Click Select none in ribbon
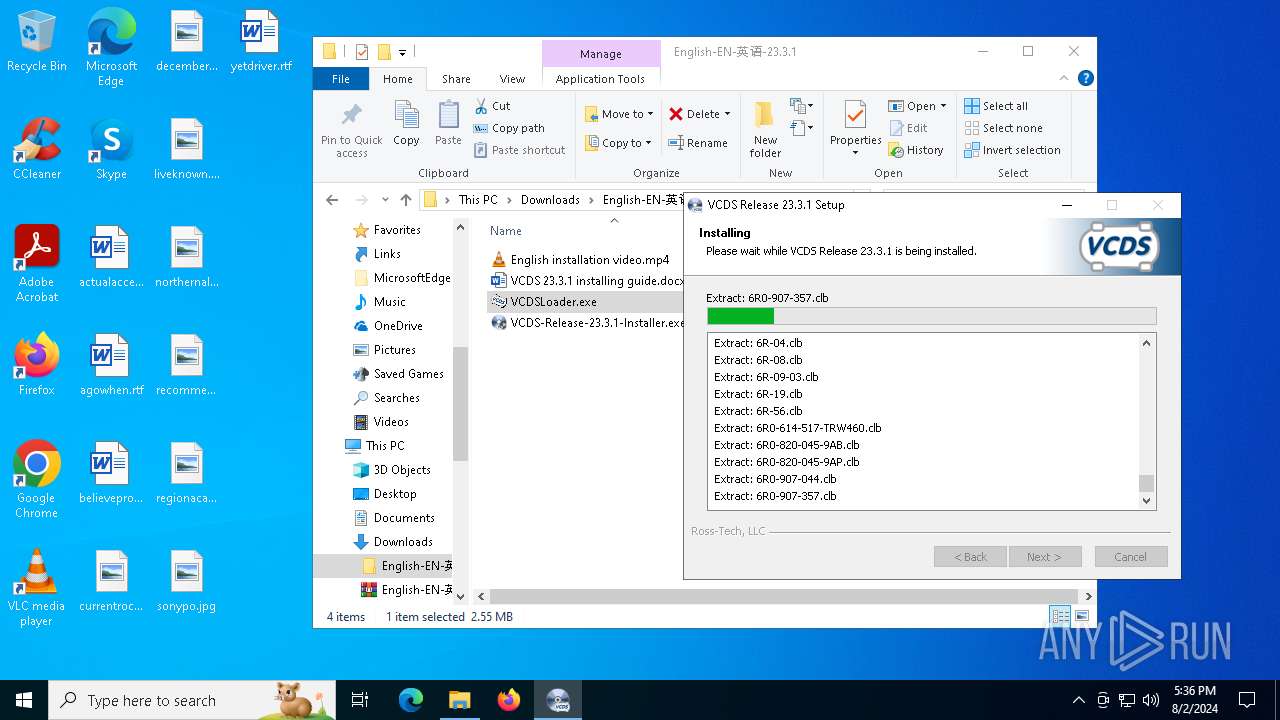The image size is (1280, 720). coord(1003,128)
